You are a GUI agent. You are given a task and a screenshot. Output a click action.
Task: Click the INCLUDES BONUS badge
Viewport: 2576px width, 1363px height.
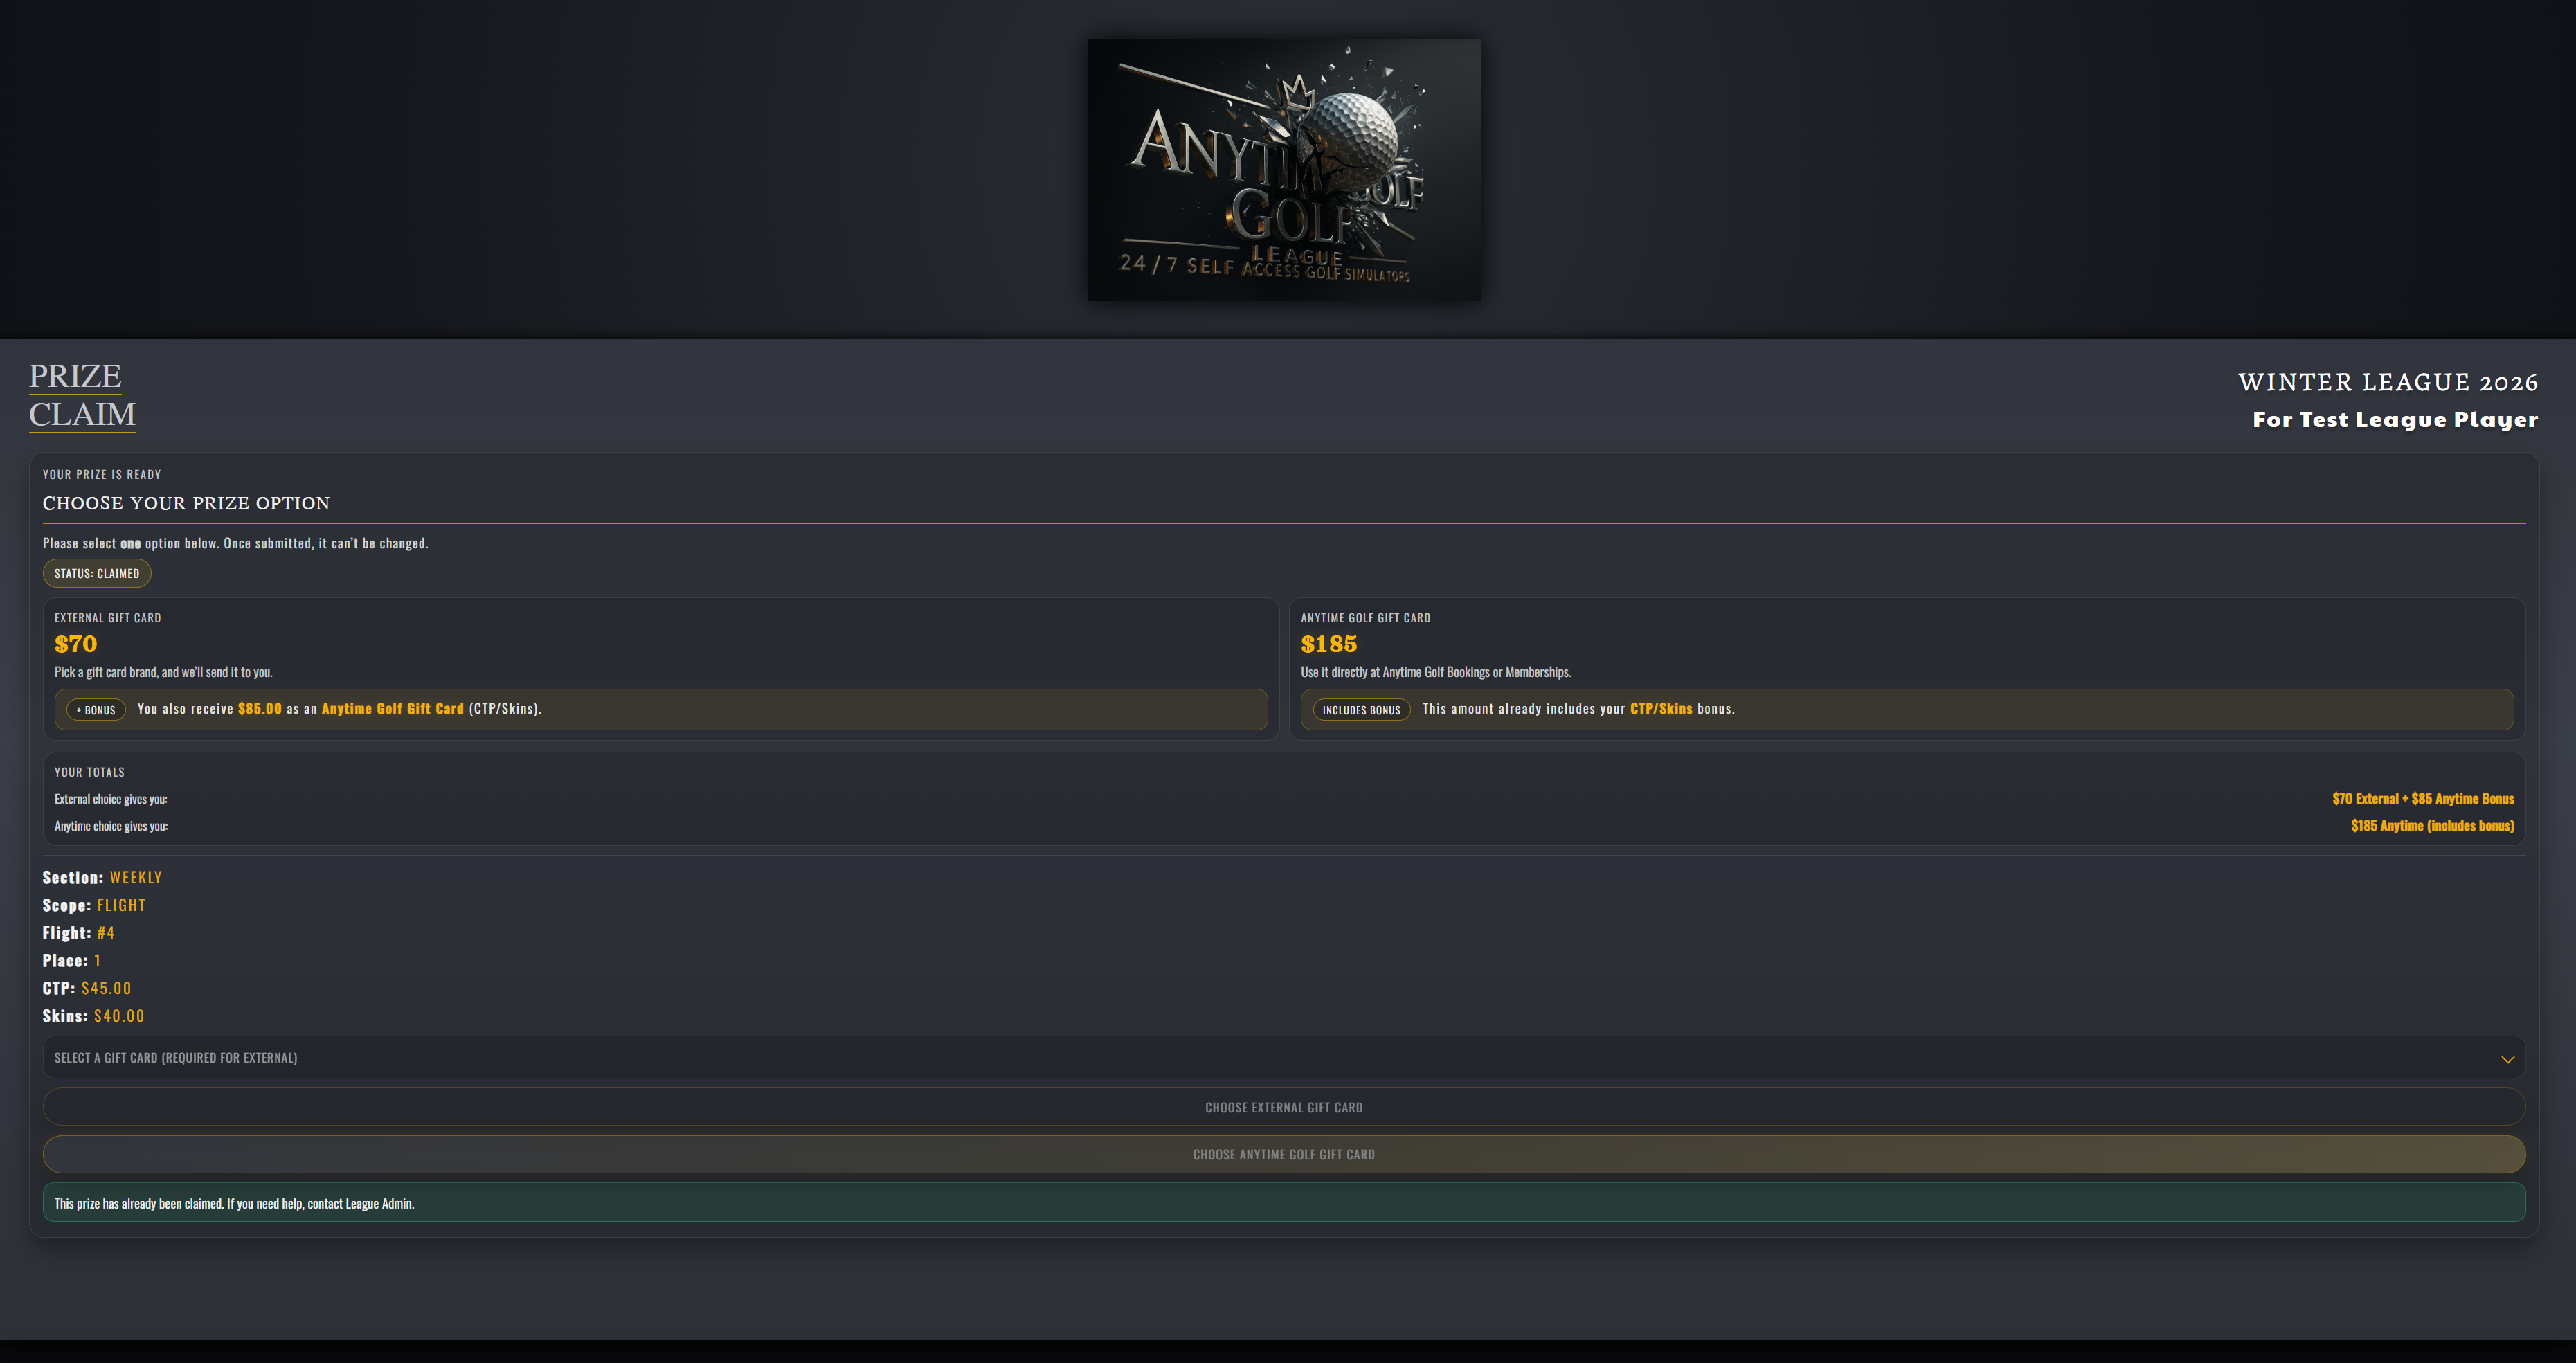point(1361,709)
